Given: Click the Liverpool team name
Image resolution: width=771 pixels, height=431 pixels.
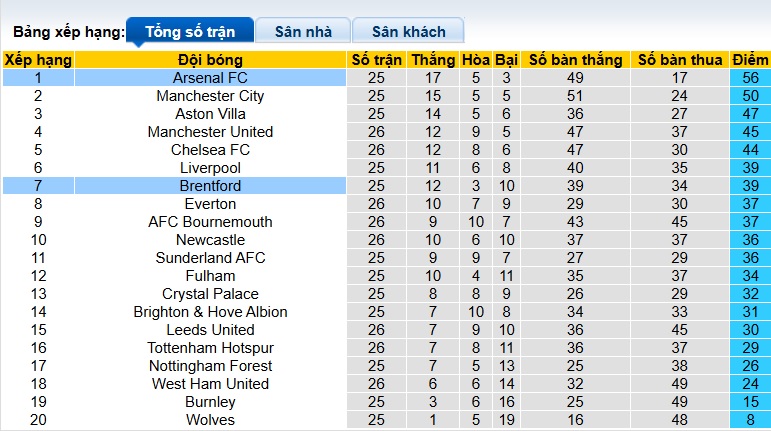Looking at the screenshot, I should (210, 168).
